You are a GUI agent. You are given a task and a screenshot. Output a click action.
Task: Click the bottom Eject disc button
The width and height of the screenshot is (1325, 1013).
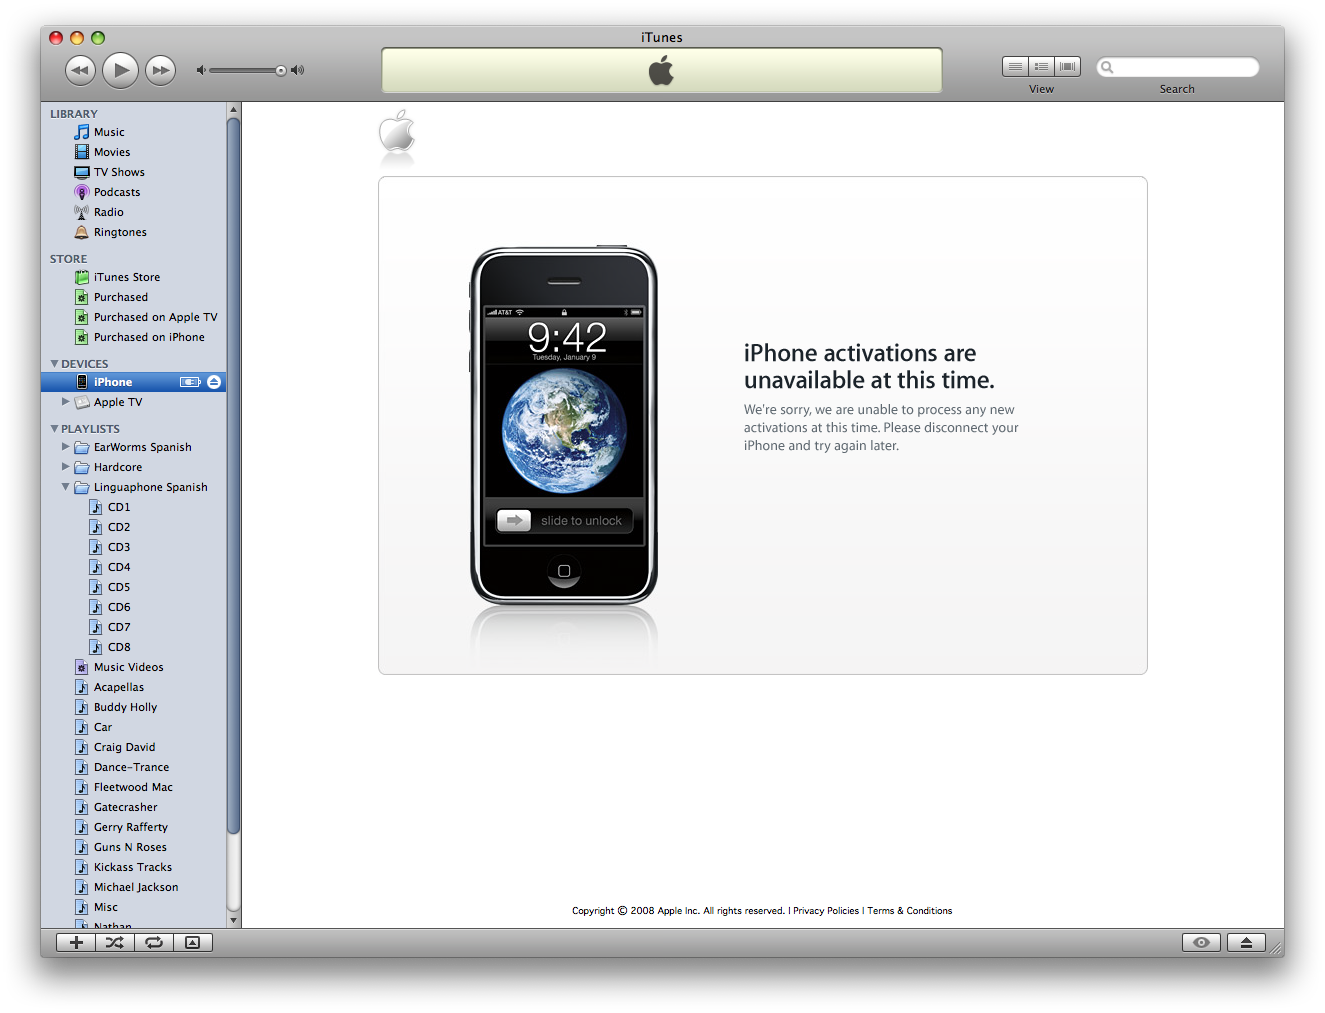click(1246, 942)
